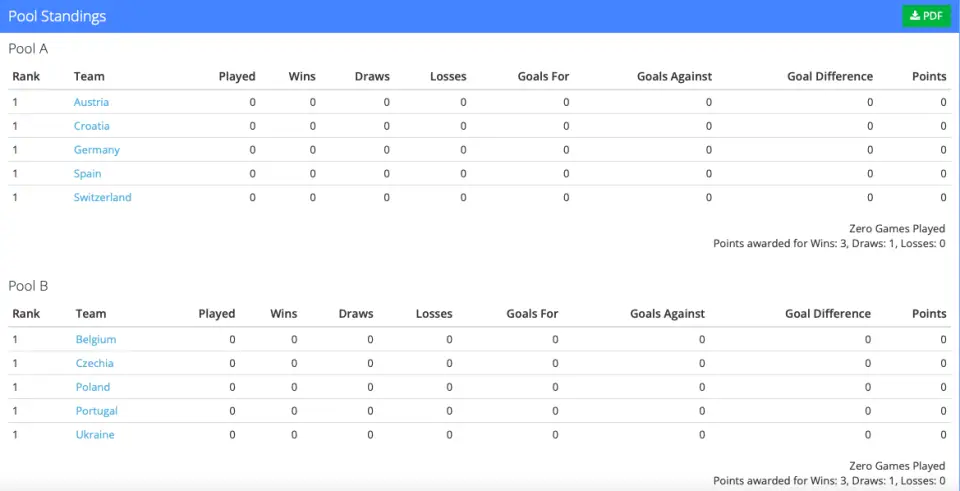Click Pool B Rank column header
The image size is (960, 491).
26,313
